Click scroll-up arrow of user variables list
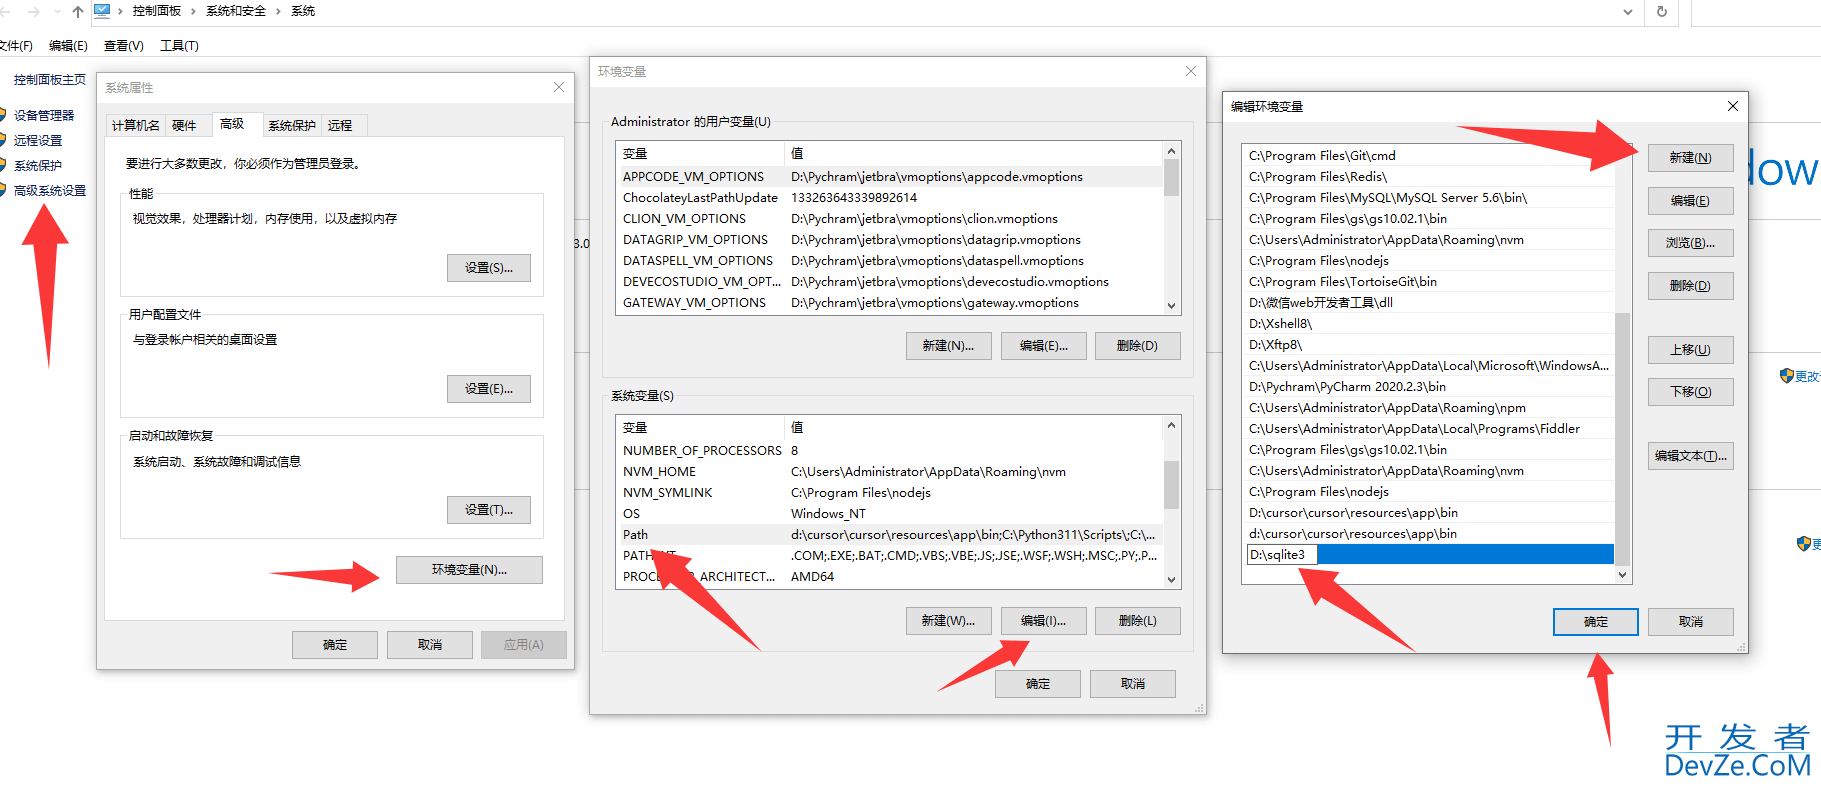1821x787 pixels. click(1172, 151)
